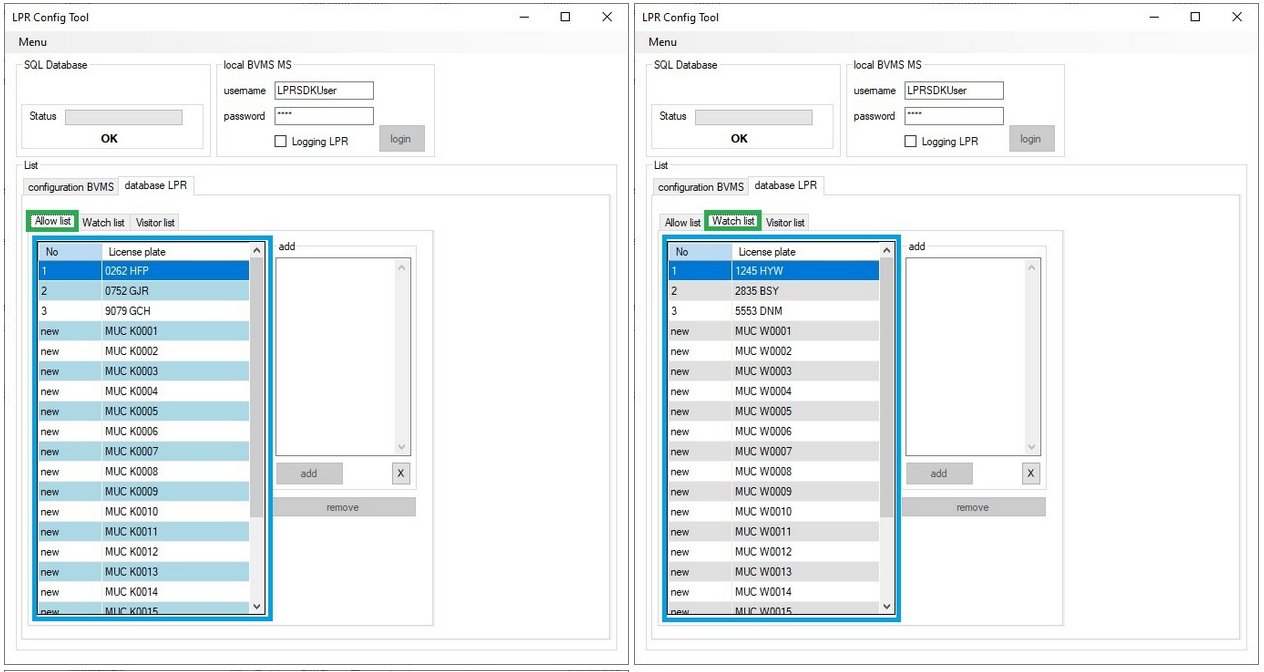The image size is (1264, 672).
Task: Click password field in the right window
Action: point(954,116)
